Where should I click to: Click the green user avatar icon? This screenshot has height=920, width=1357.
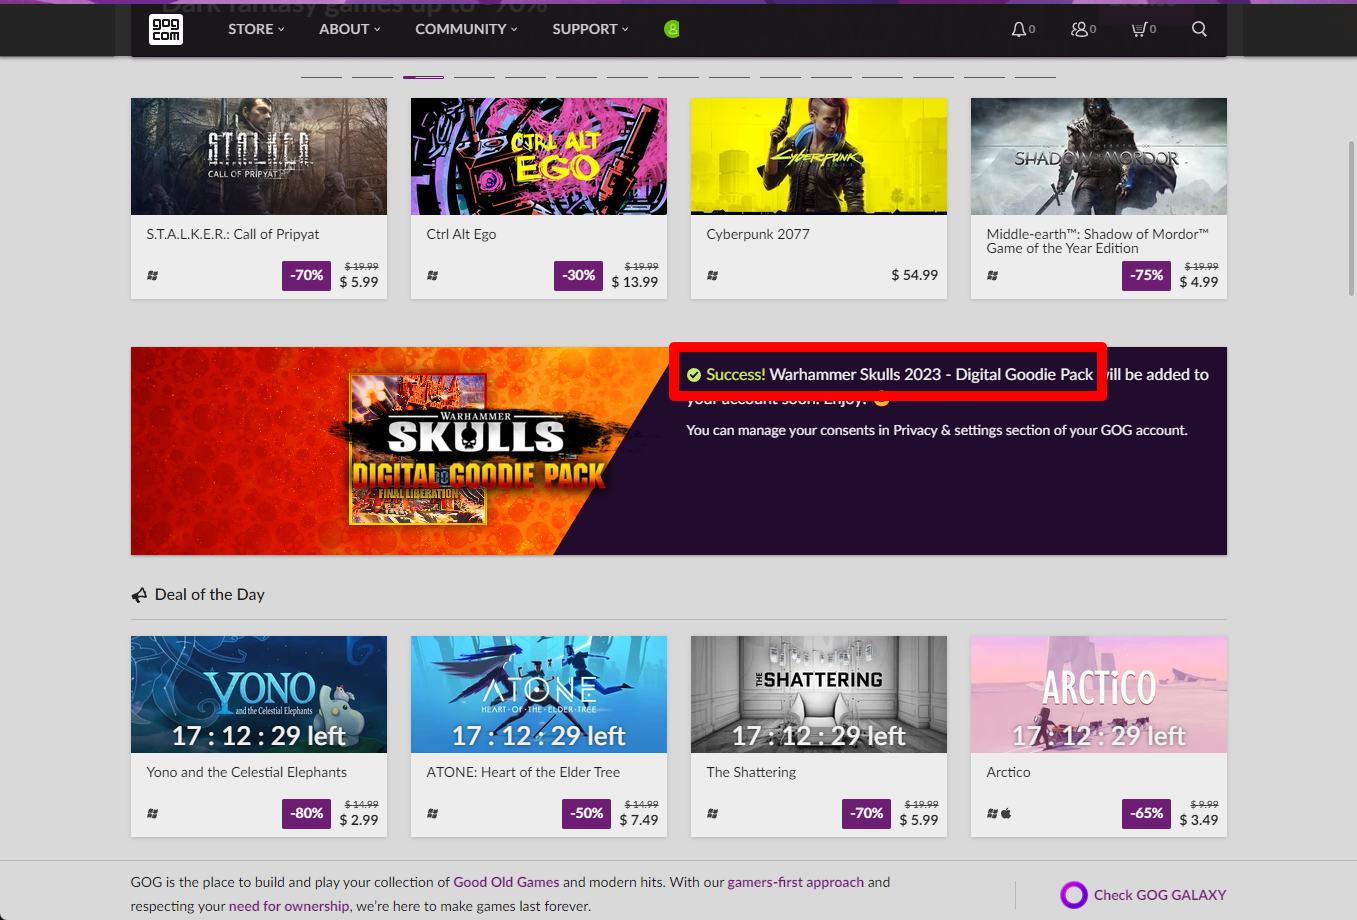[672, 29]
